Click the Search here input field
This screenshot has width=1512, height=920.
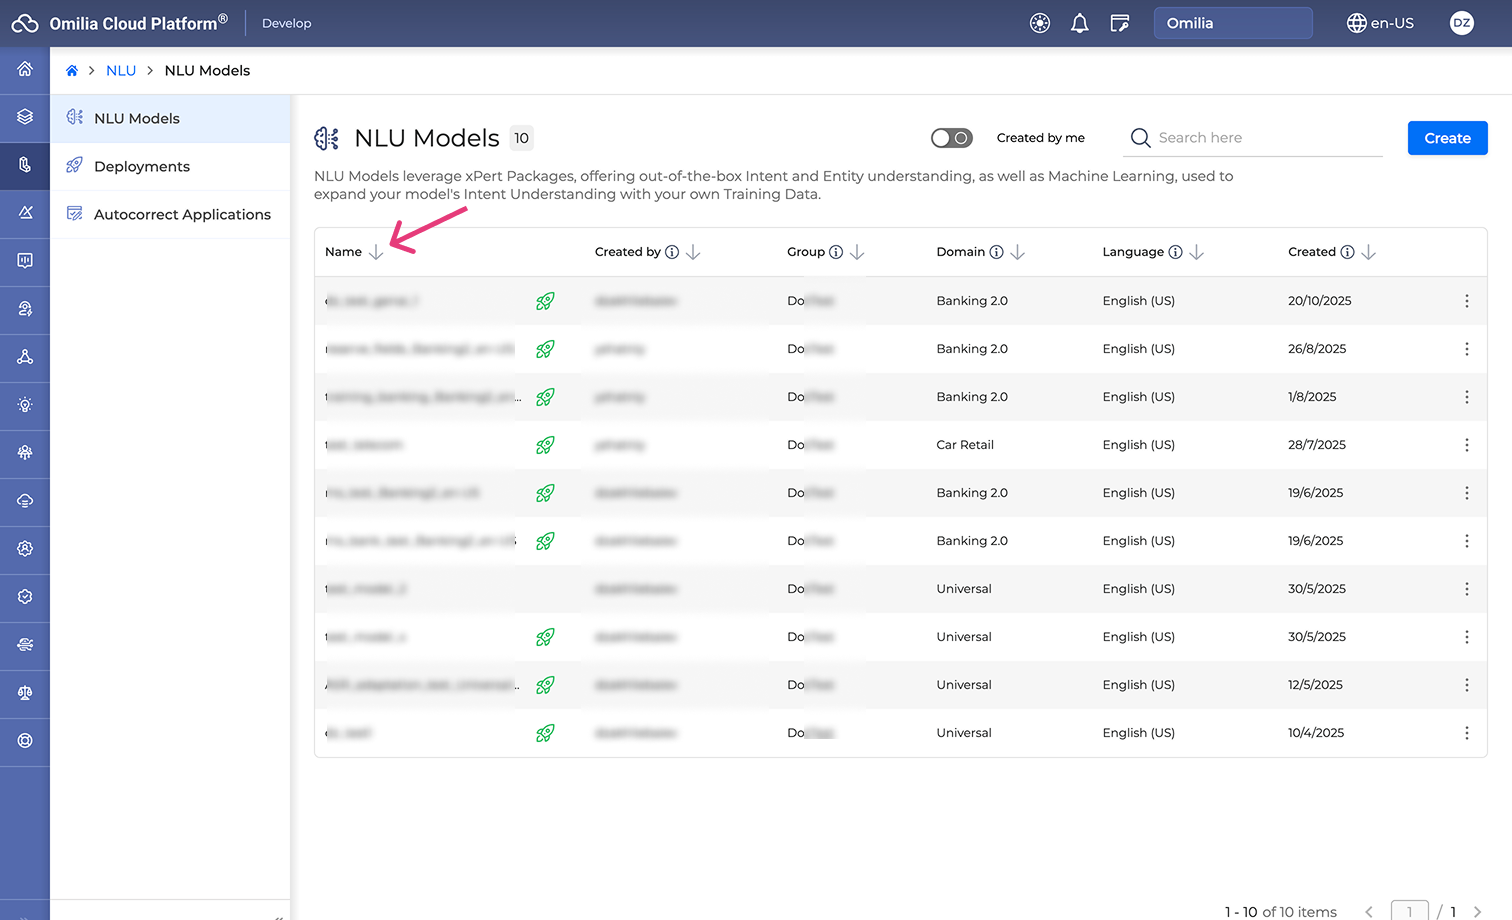pyautogui.click(x=1265, y=138)
